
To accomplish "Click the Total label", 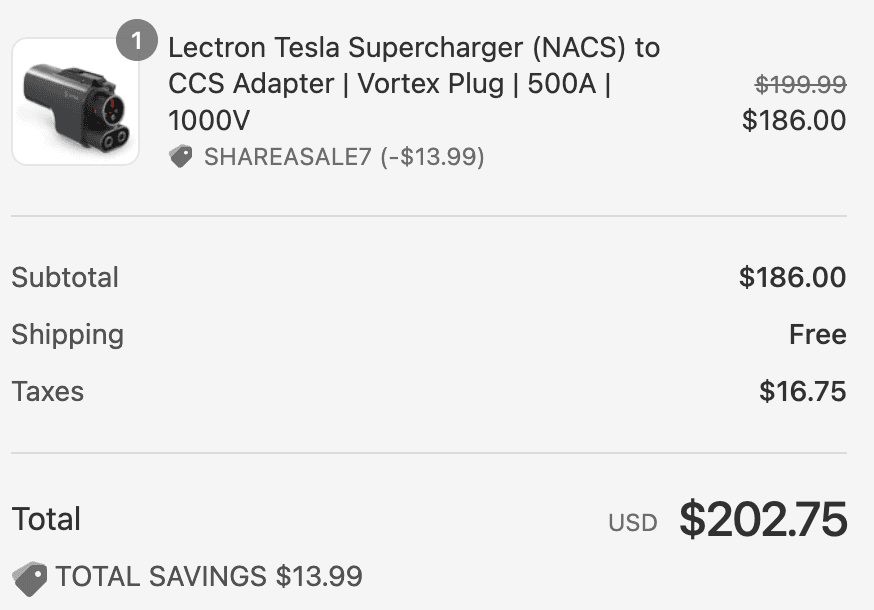I will [46, 519].
